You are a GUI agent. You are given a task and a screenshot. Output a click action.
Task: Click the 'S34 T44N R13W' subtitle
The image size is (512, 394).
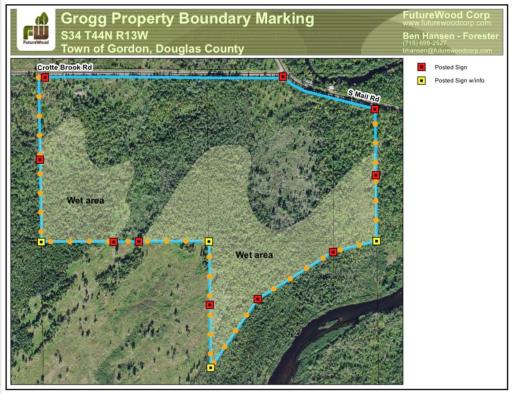coord(104,35)
